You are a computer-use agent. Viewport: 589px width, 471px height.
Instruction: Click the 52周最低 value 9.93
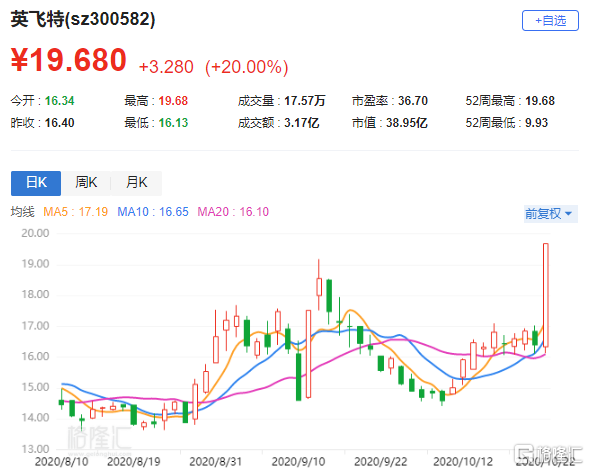(x=536, y=123)
